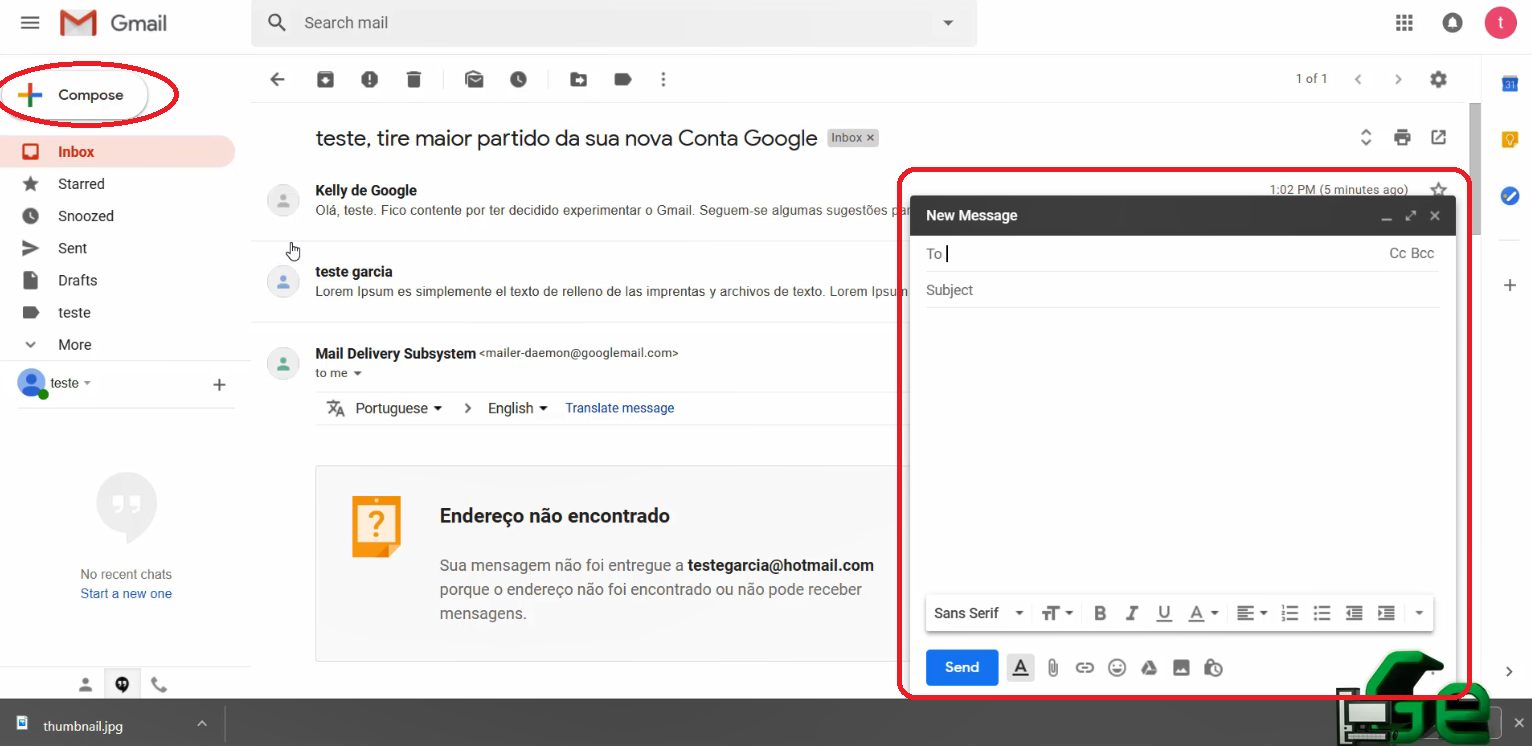Open conversation in new window
The image size is (1532, 746).
pyautogui.click(x=1439, y=138)
